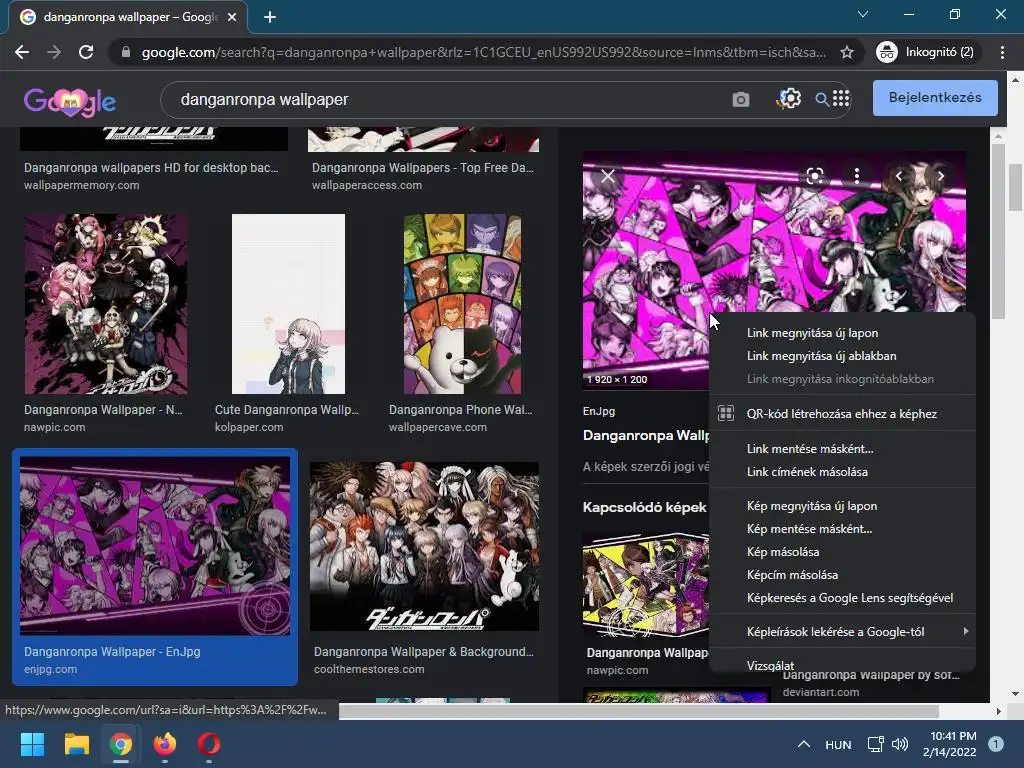
Task: Open the Google apps grid
Action: tap(841, 98)
